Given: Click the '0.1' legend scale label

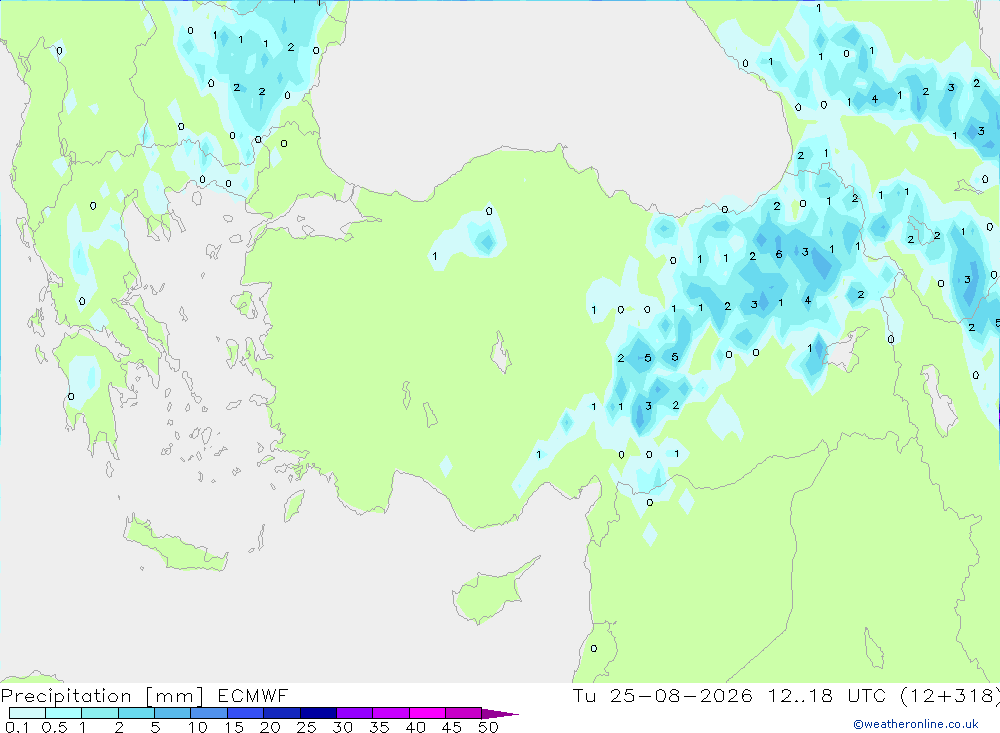Looking at the screenshot, I should coord(17,727).
